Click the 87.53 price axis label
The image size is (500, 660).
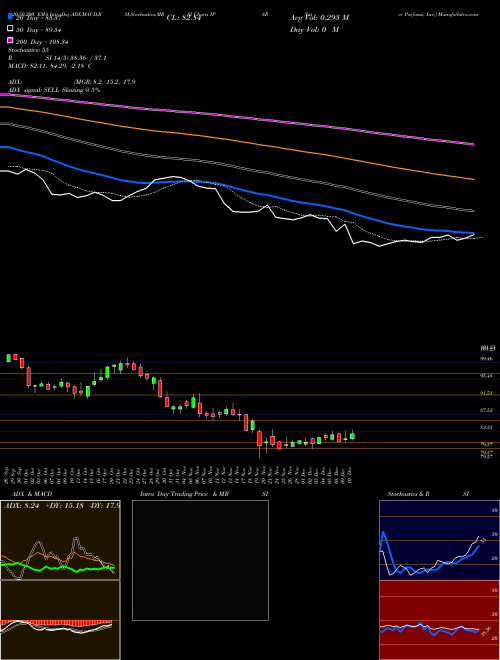coord(487,410)
